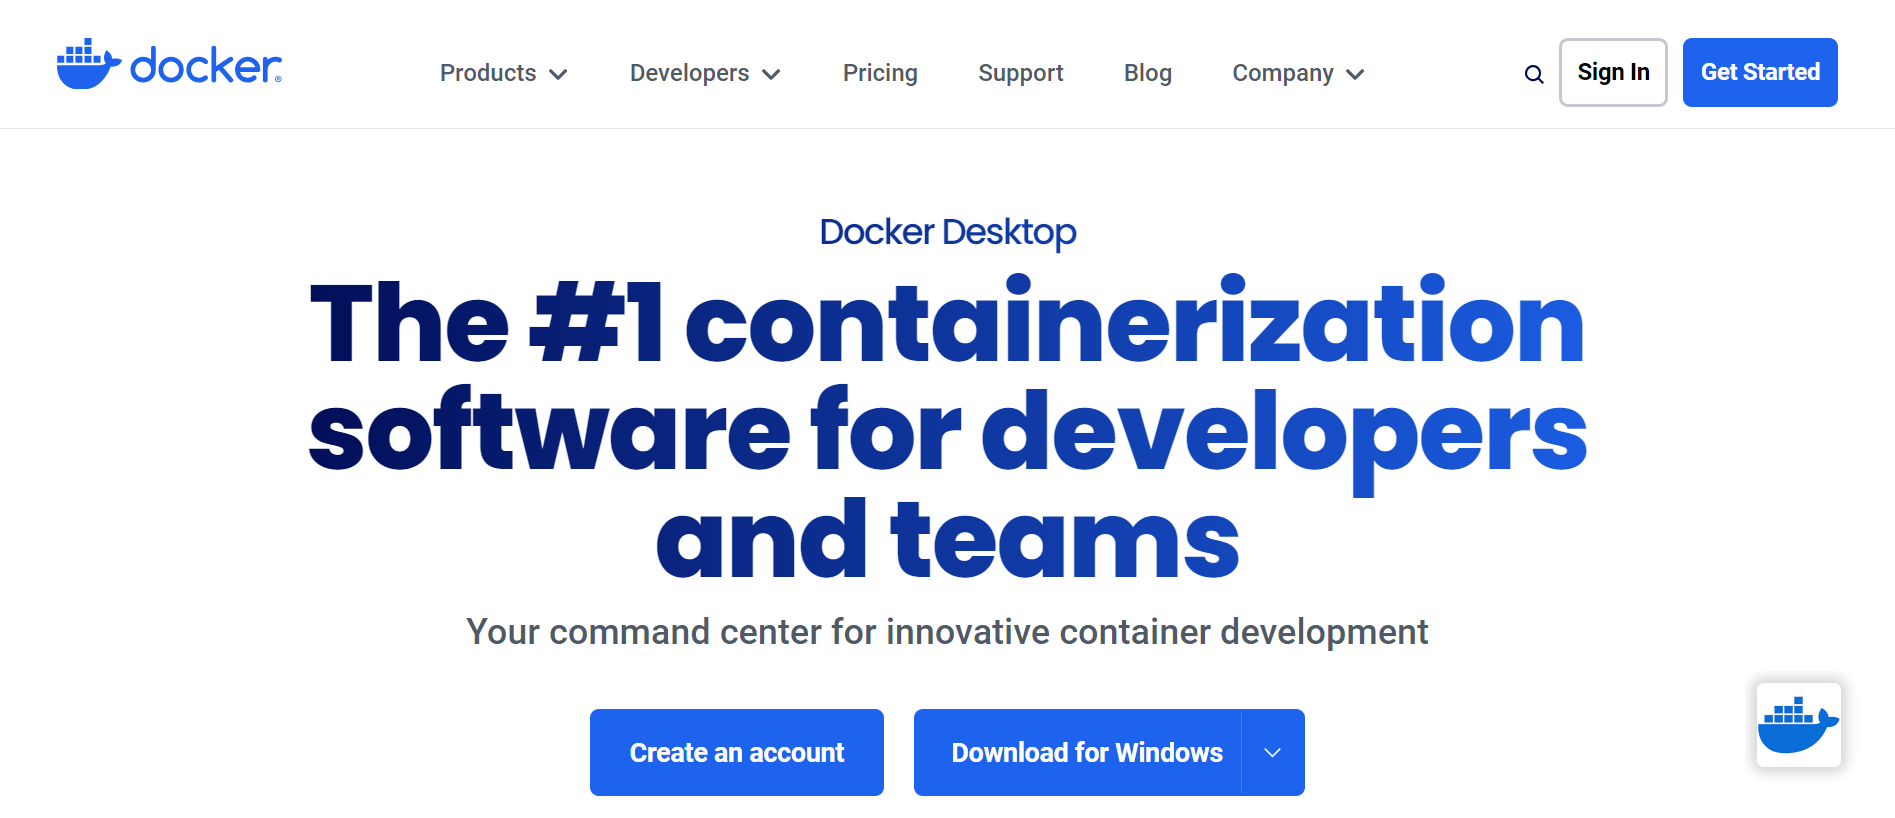Viewport: 1895px width, 818px height.
Task: Click the Get Started button
Action: 1760,72
